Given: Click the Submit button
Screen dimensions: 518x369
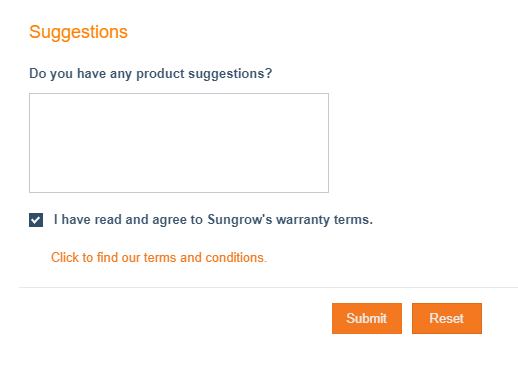Looking at the screenshot, I should pyautogui.click(x=367, y=318).
